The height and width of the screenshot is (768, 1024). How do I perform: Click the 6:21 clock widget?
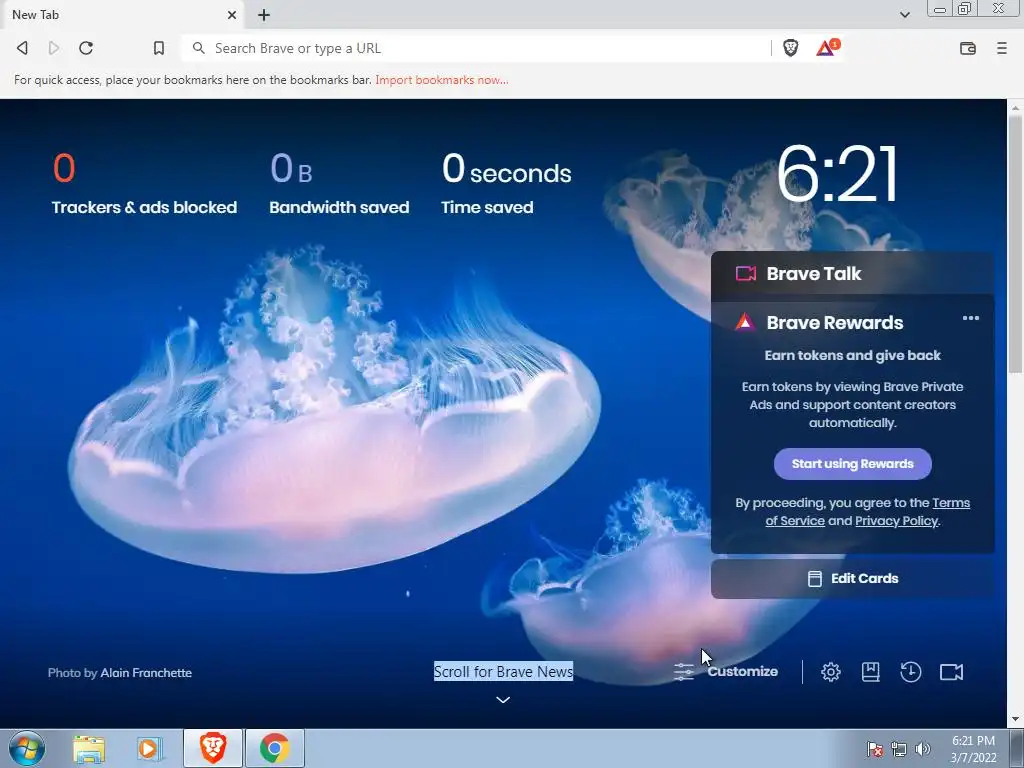(838, 174)
